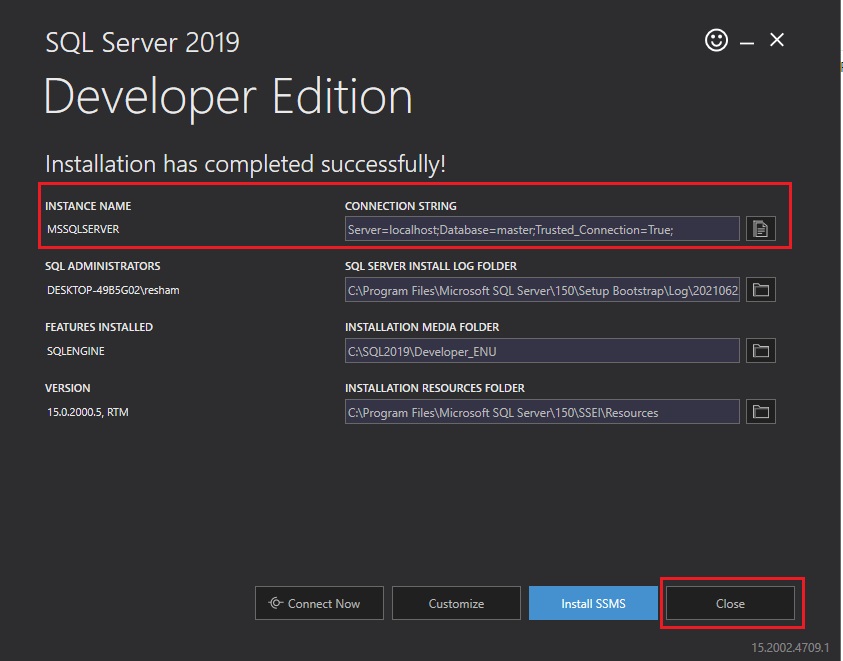Click the VERSION label

point(68,388)
